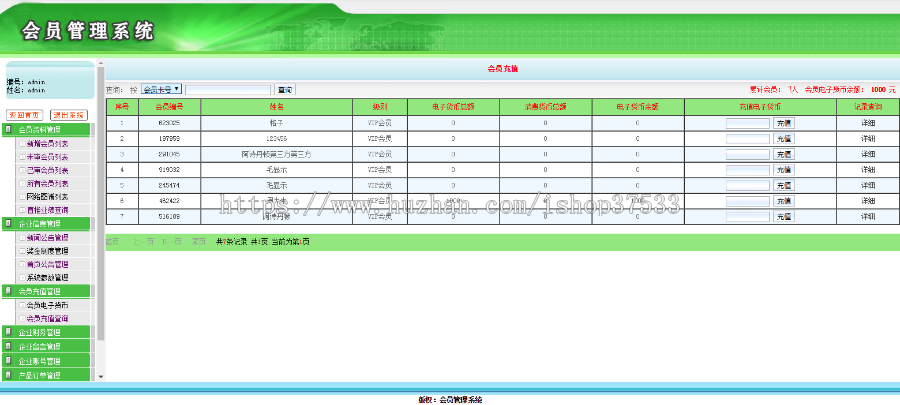This screenshot has height=405, width=900.
Task: Click the recharge amount field in row 2
Action: click(x=747, y=139)
